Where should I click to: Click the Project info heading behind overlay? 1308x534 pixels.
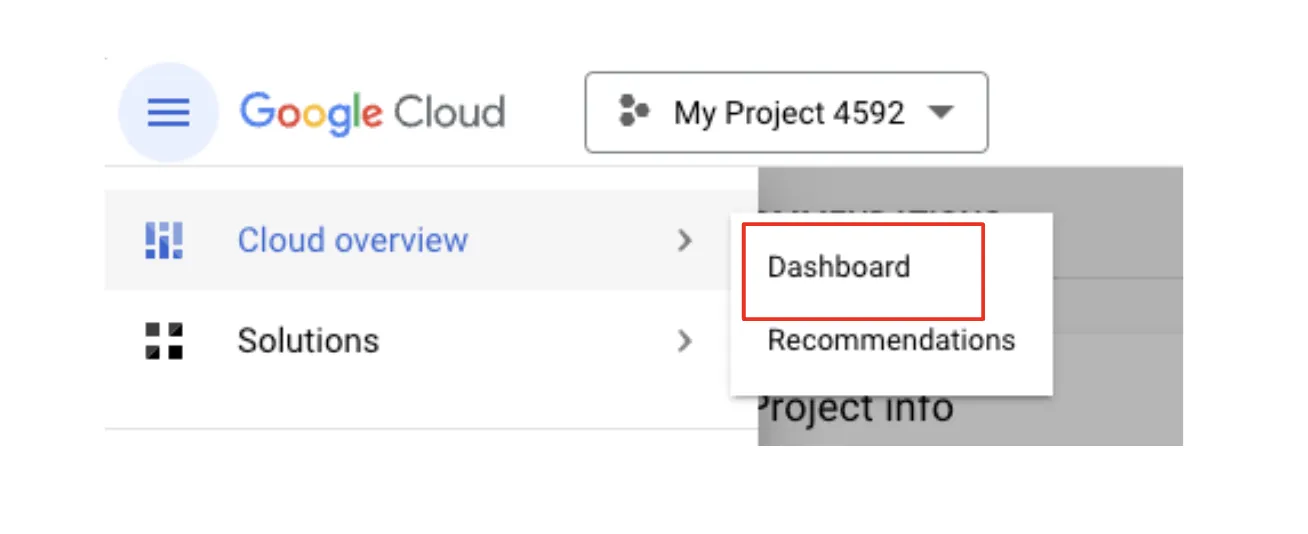[854, 409]
